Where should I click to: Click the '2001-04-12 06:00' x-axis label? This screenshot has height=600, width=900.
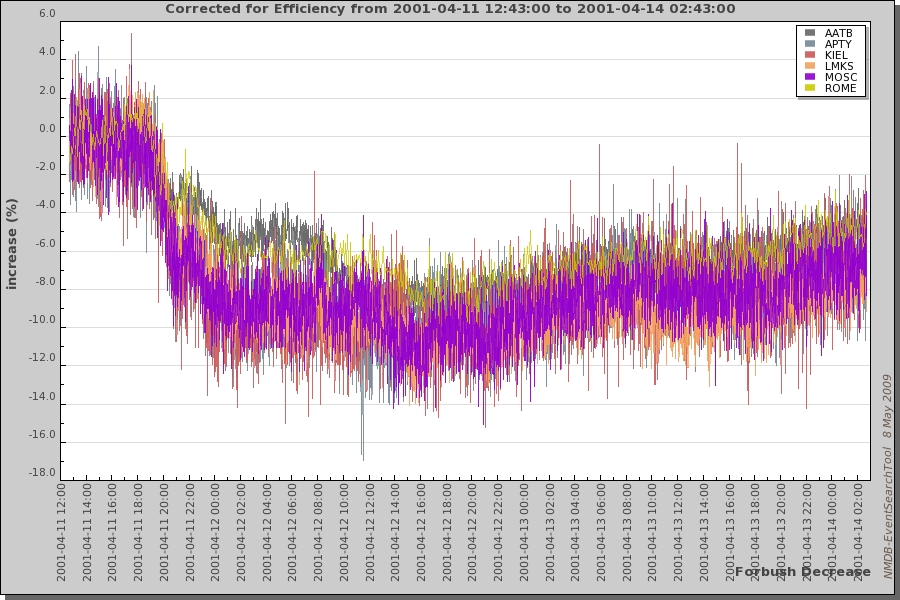292,532
